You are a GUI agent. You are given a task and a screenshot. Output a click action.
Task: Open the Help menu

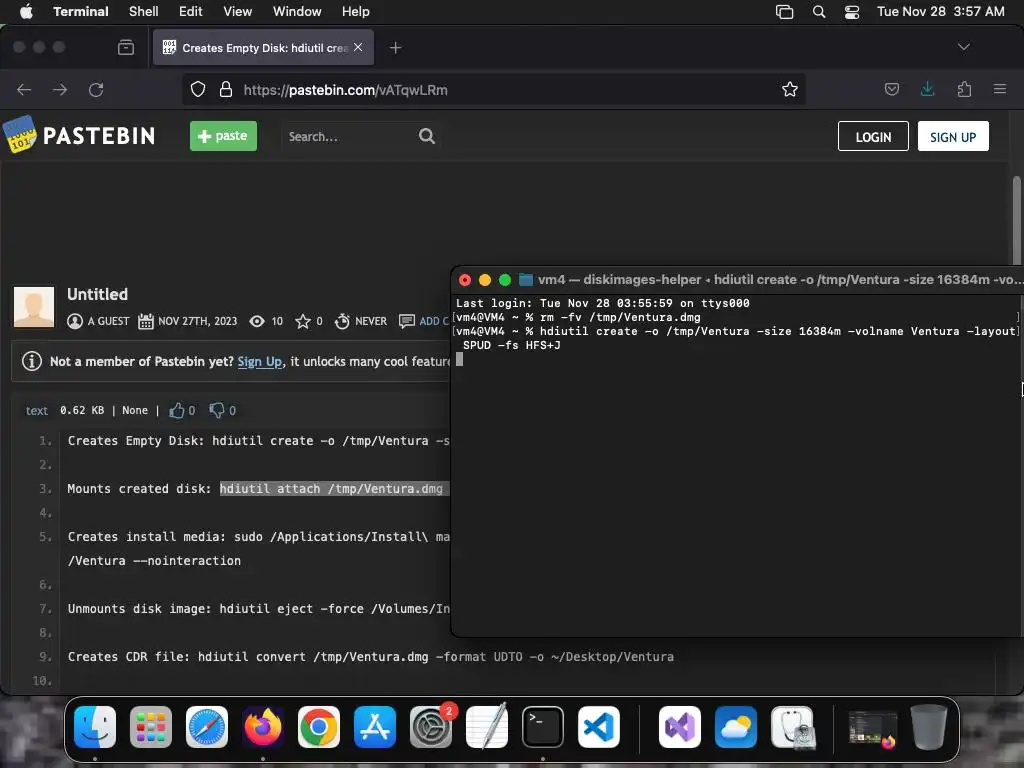(x=356, y=12)
